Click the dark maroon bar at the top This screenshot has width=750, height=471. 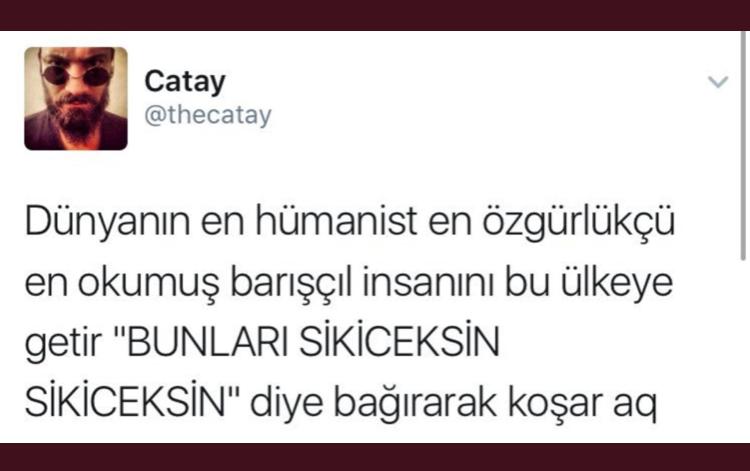(375, 15)
